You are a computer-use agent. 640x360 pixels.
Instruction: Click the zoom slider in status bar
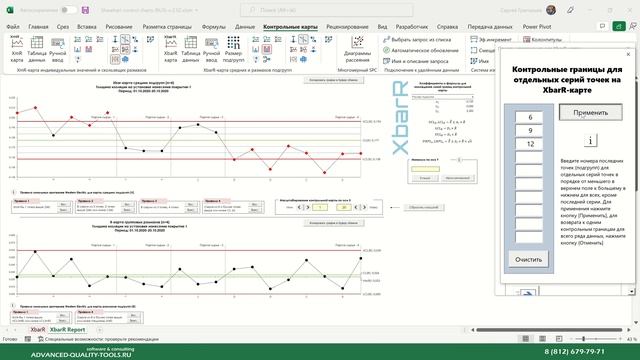click(x=584, y=339)
